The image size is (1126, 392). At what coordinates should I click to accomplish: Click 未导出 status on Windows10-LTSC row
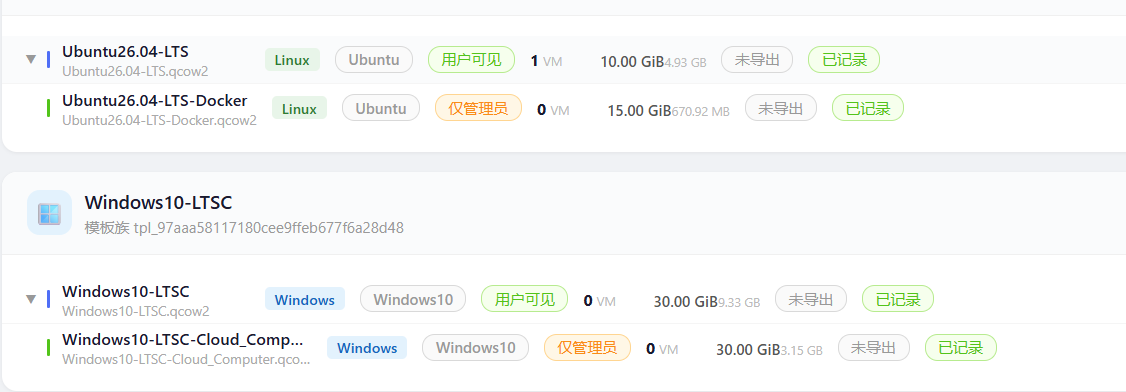tap(811, 299)
